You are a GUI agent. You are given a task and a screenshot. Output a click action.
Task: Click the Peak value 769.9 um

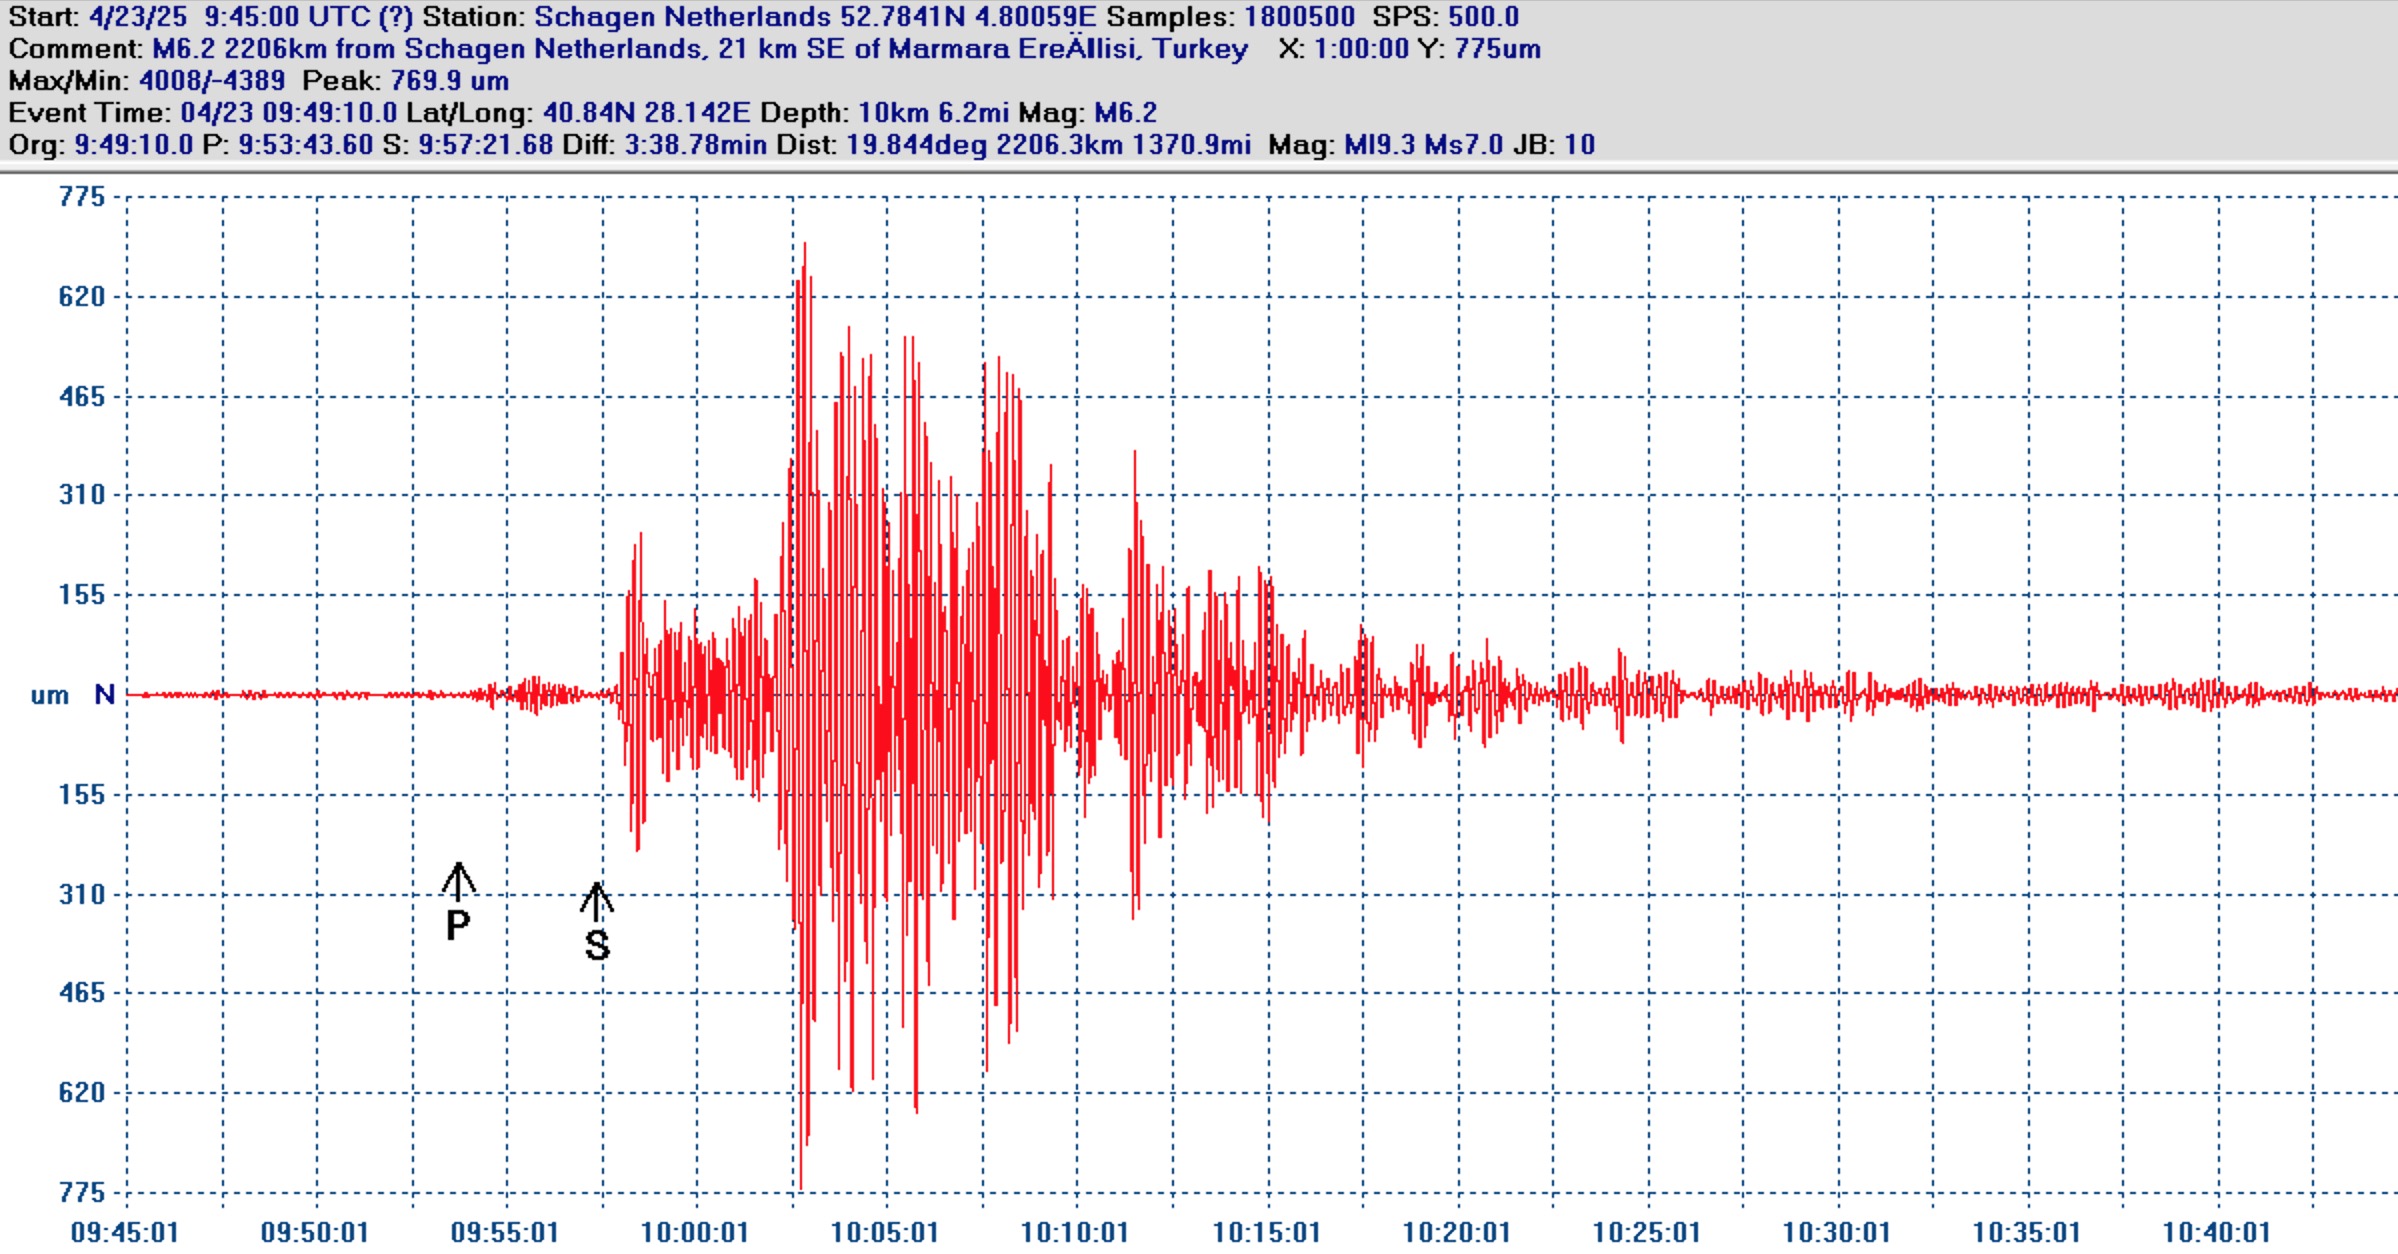450,81
